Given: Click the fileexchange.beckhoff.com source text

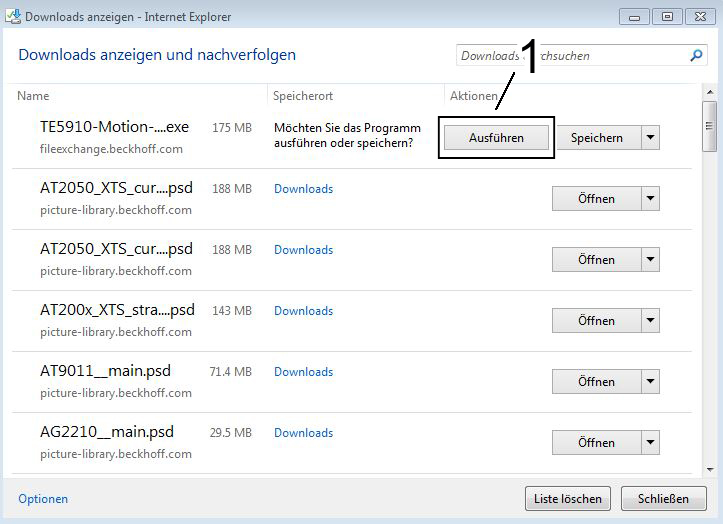Looking at the screenshot, I should click(x=111, y=149).
